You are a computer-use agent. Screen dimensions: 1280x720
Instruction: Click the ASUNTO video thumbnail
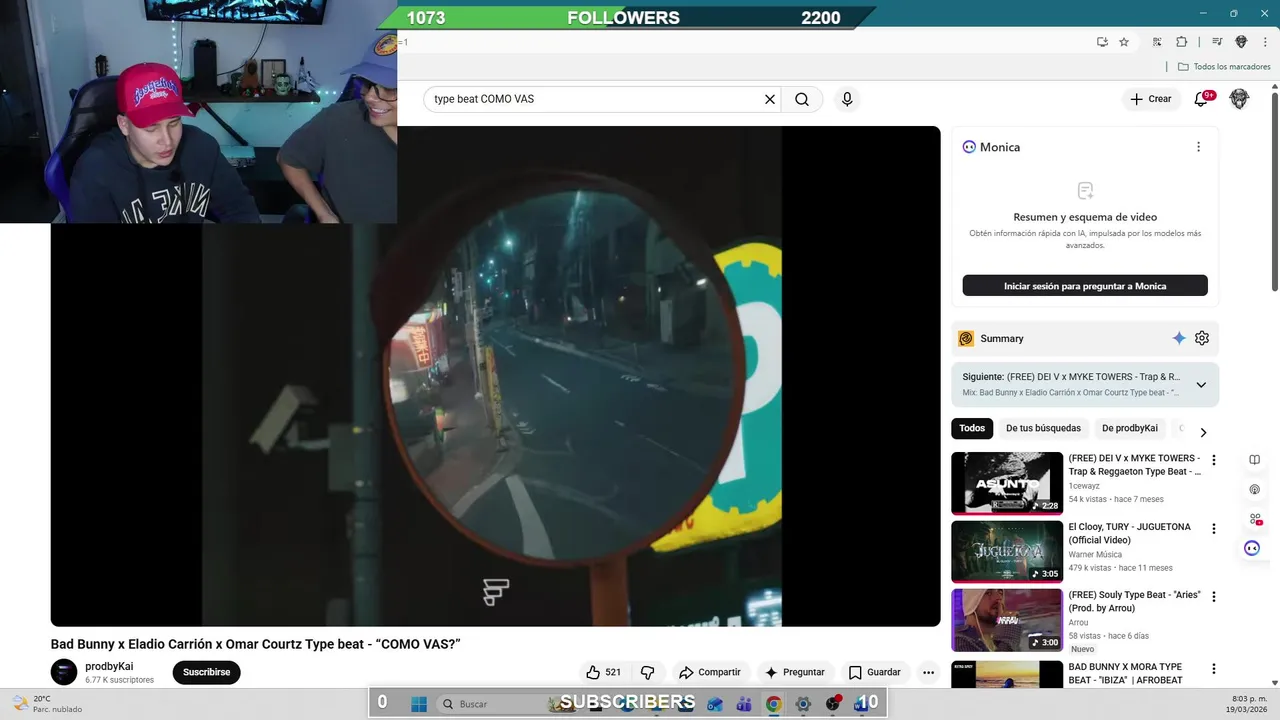click(1007, 483)
